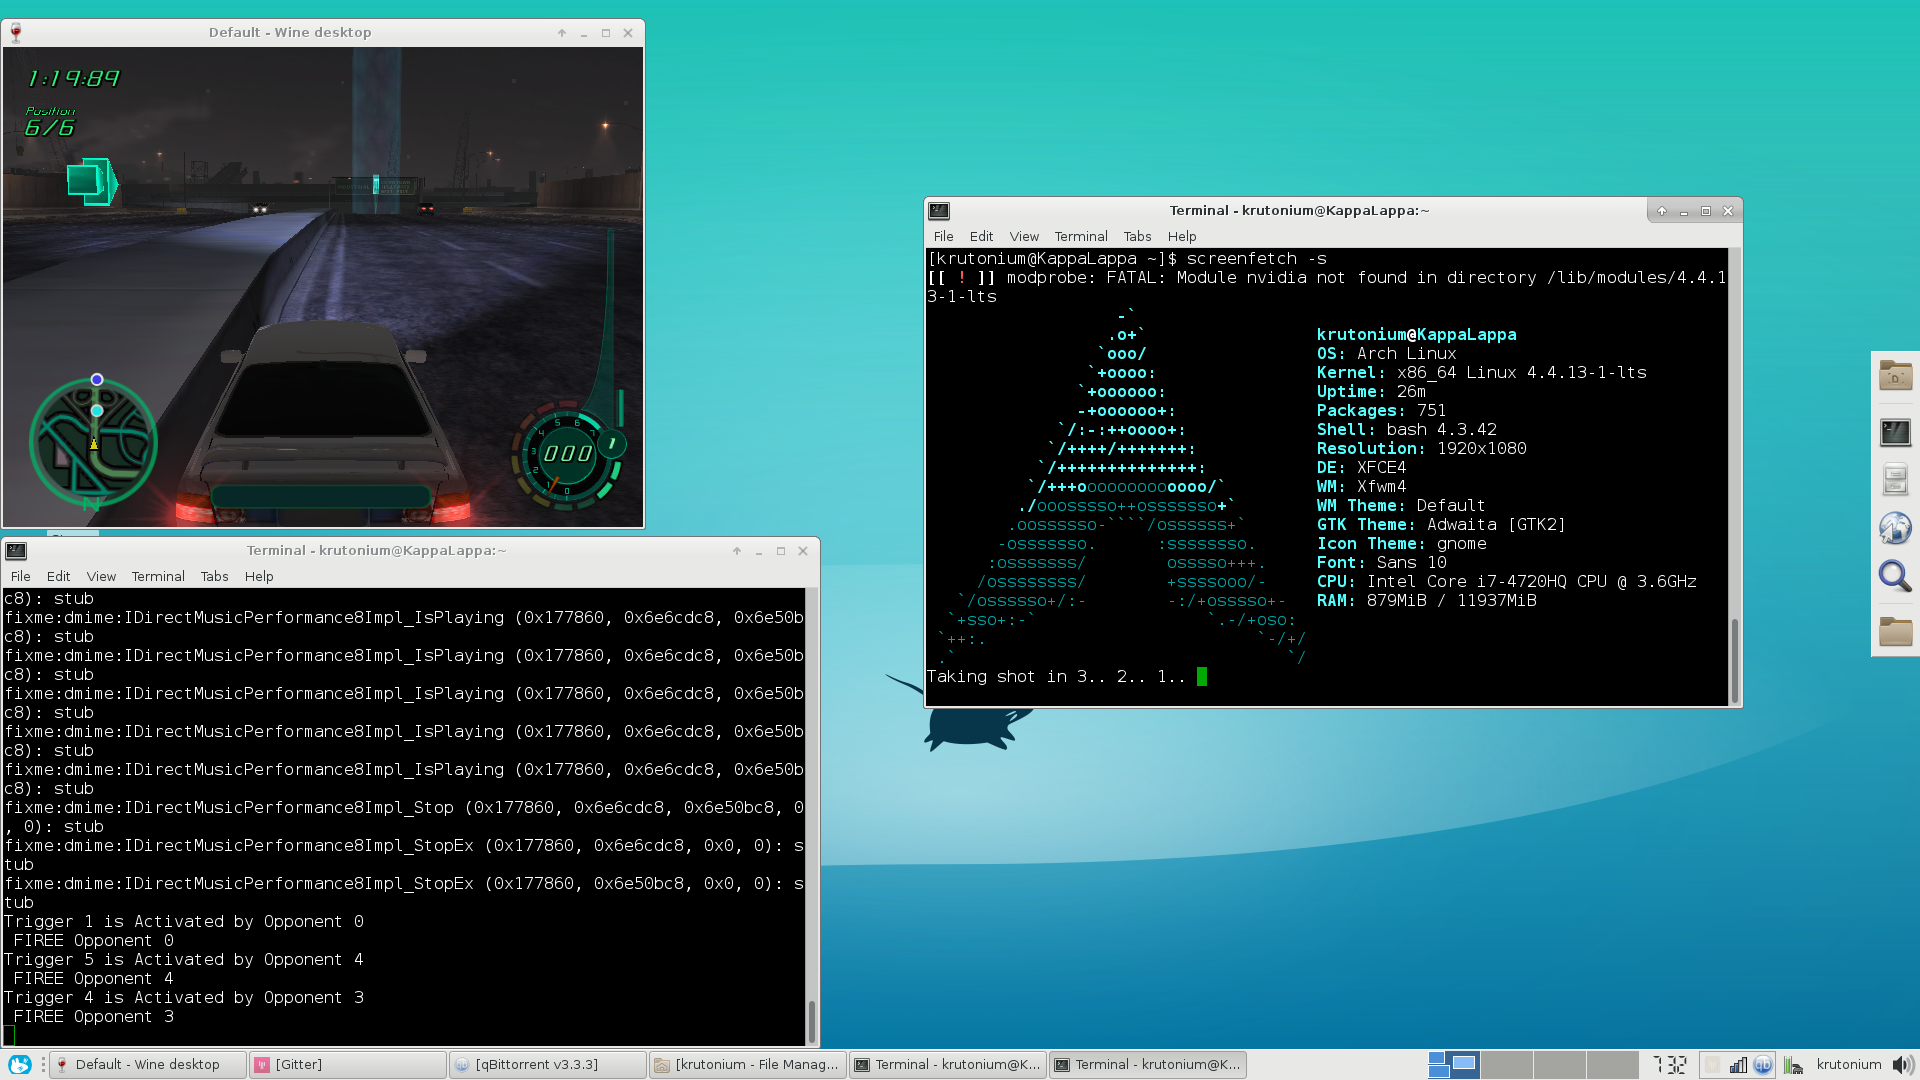The width and height of the screenshot is (1920, 1080).
Task: Open the Help menu in the lower Terminal
Action: coord(259,576)
